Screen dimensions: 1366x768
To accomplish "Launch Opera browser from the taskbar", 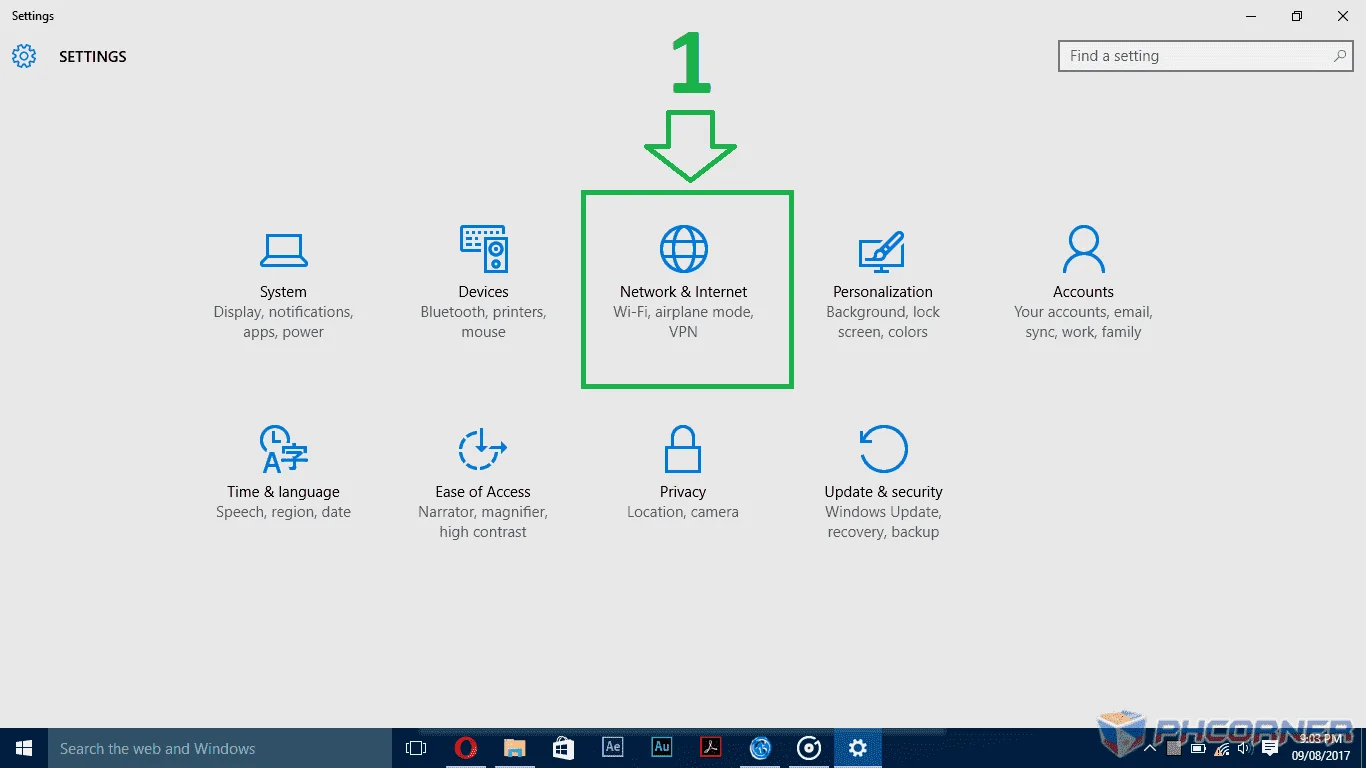I will tap(465, 748).
